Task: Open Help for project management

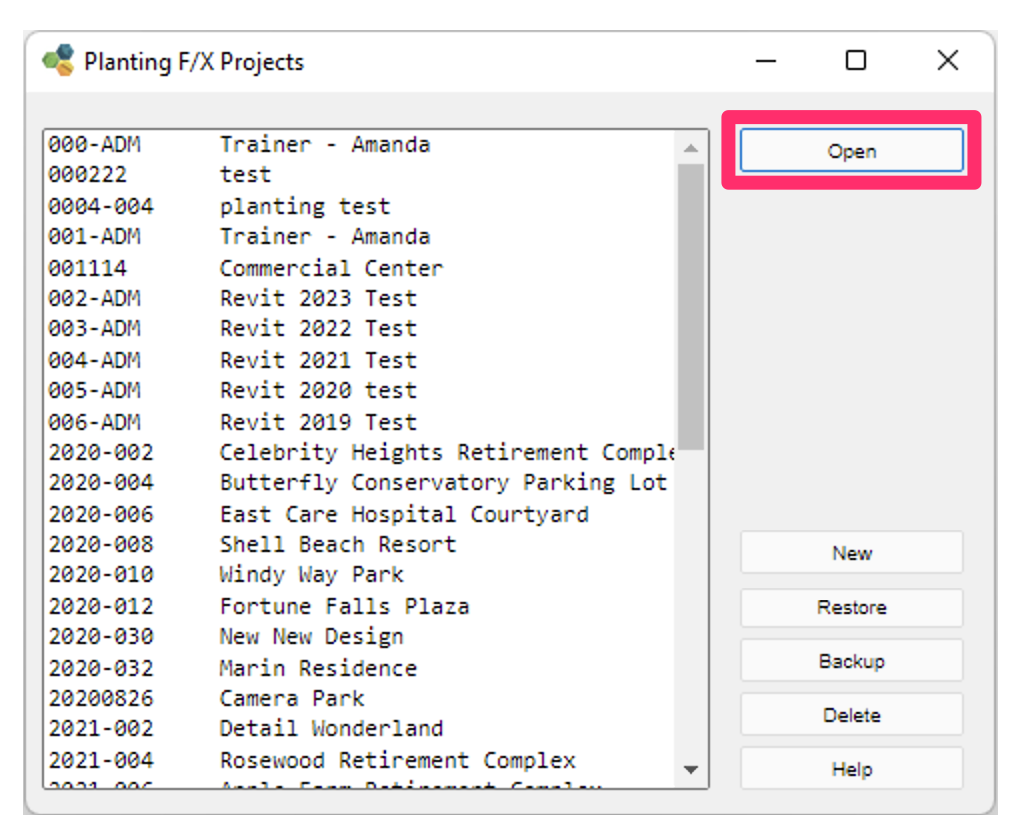Action: coord(851,769)
